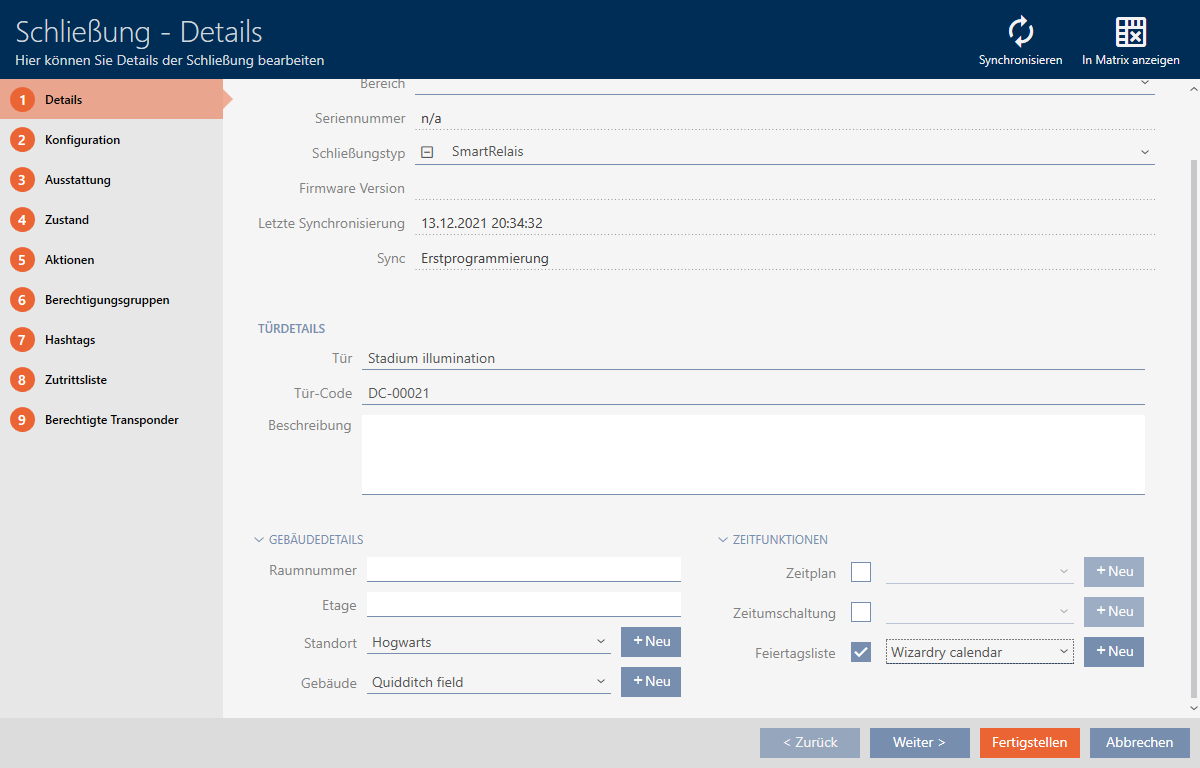
Task: Collapse the Gebäudedetails section
Action: [x=259, y=540]
